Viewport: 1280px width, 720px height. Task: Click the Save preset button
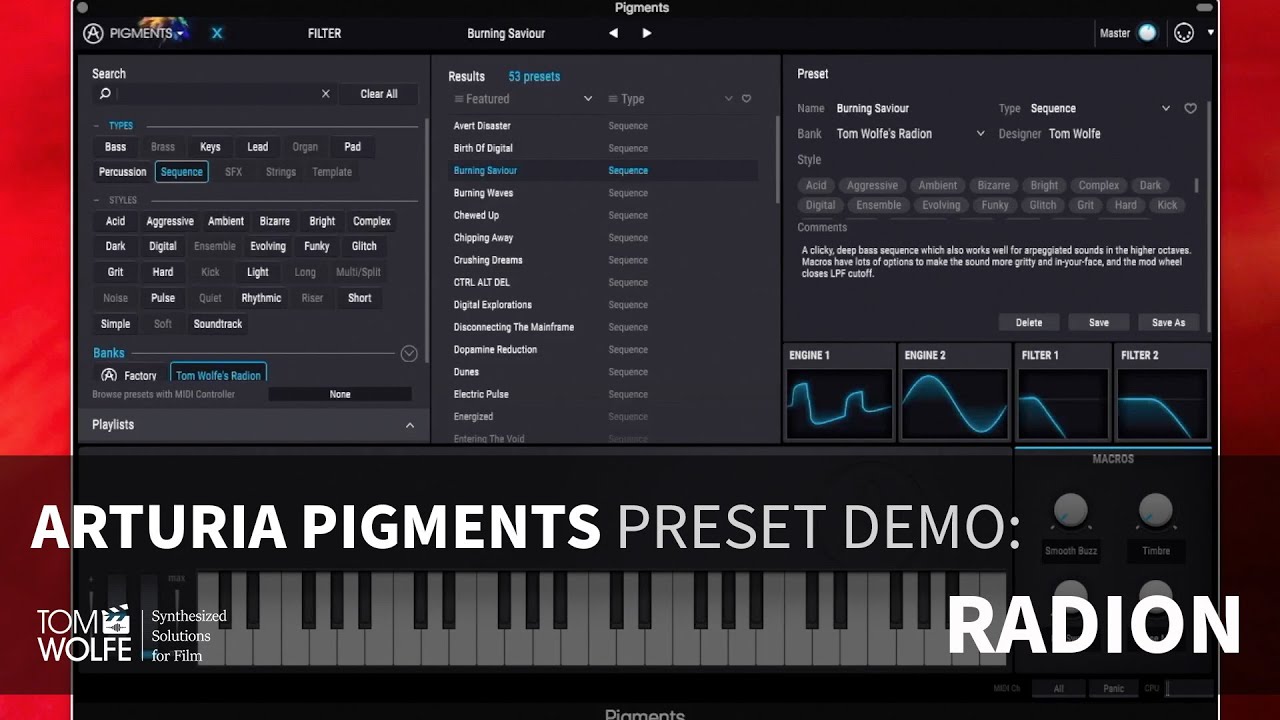click(x=1099, y=322)
